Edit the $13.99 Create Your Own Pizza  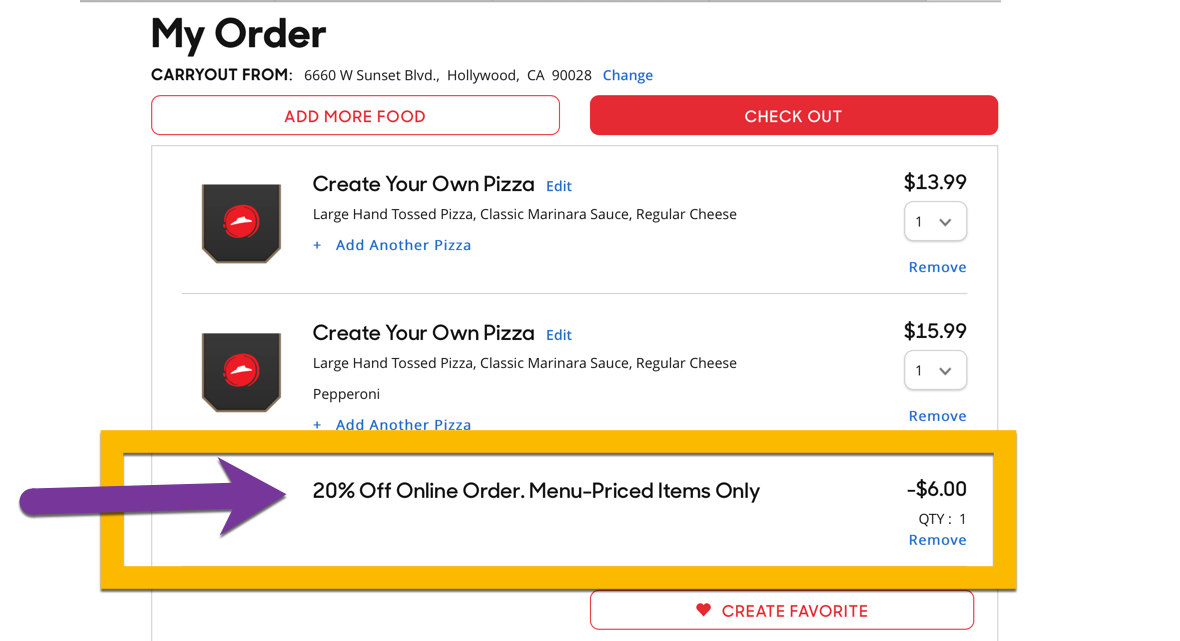coord(558,186)
